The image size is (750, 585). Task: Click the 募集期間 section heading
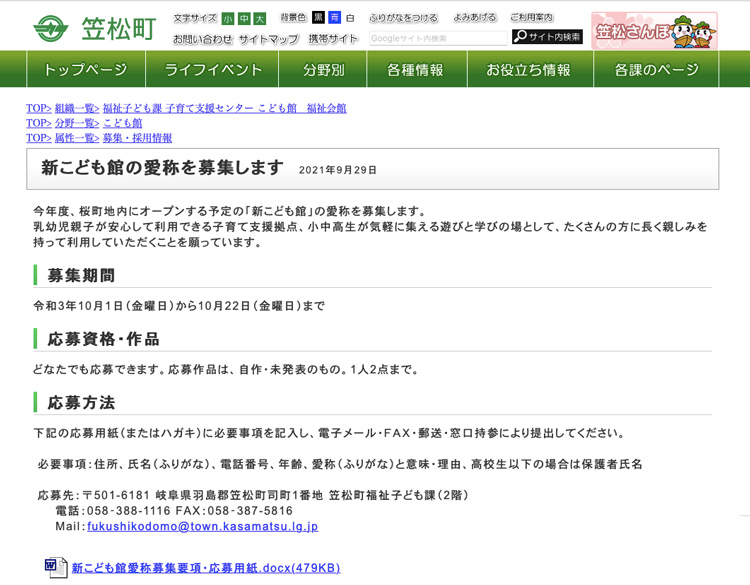tap(81, 276)
